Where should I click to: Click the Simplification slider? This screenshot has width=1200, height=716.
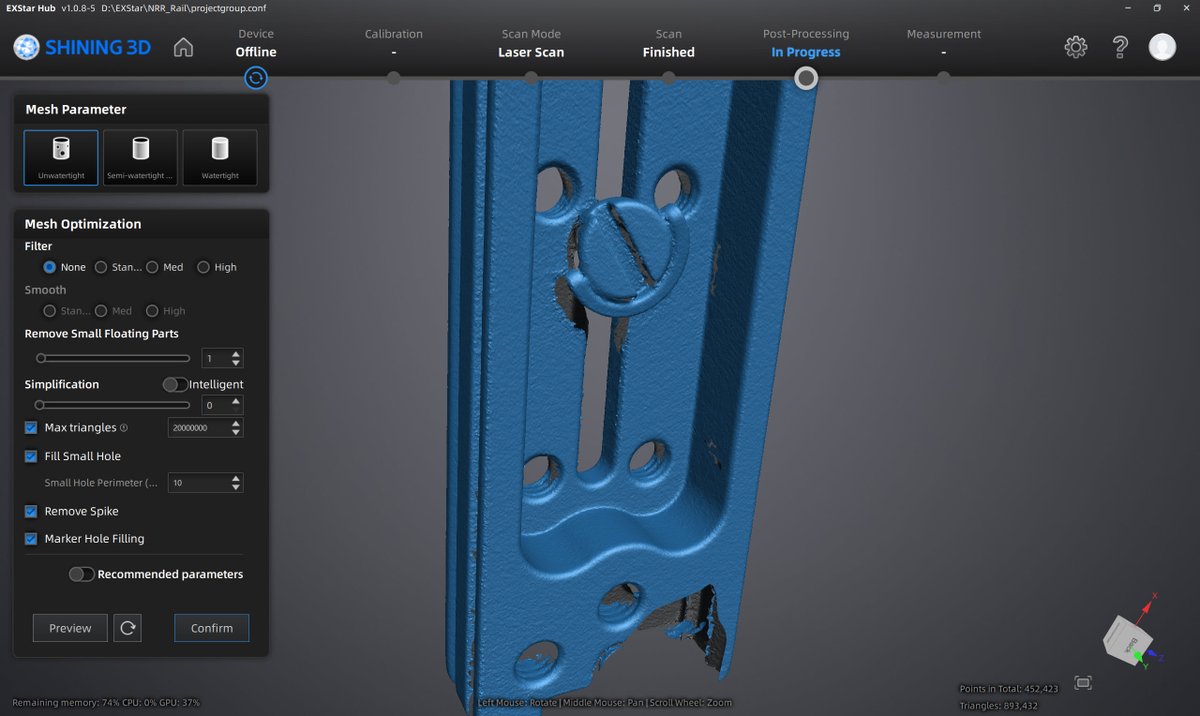pyautogui.click(x=113, y=405)
